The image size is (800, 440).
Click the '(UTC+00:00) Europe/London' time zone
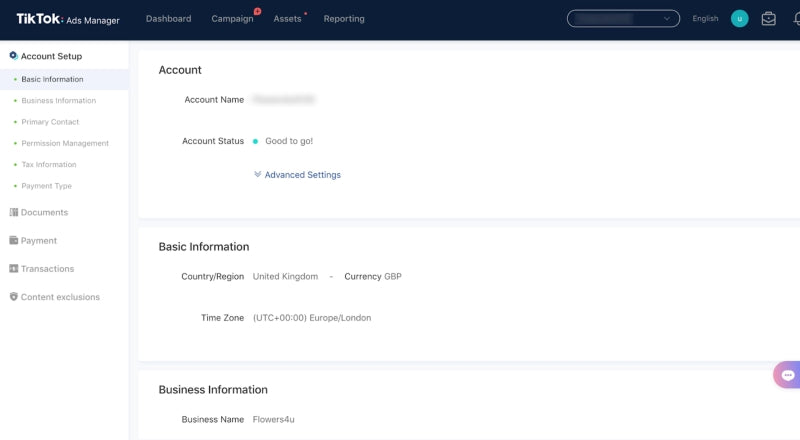[312, 317]
